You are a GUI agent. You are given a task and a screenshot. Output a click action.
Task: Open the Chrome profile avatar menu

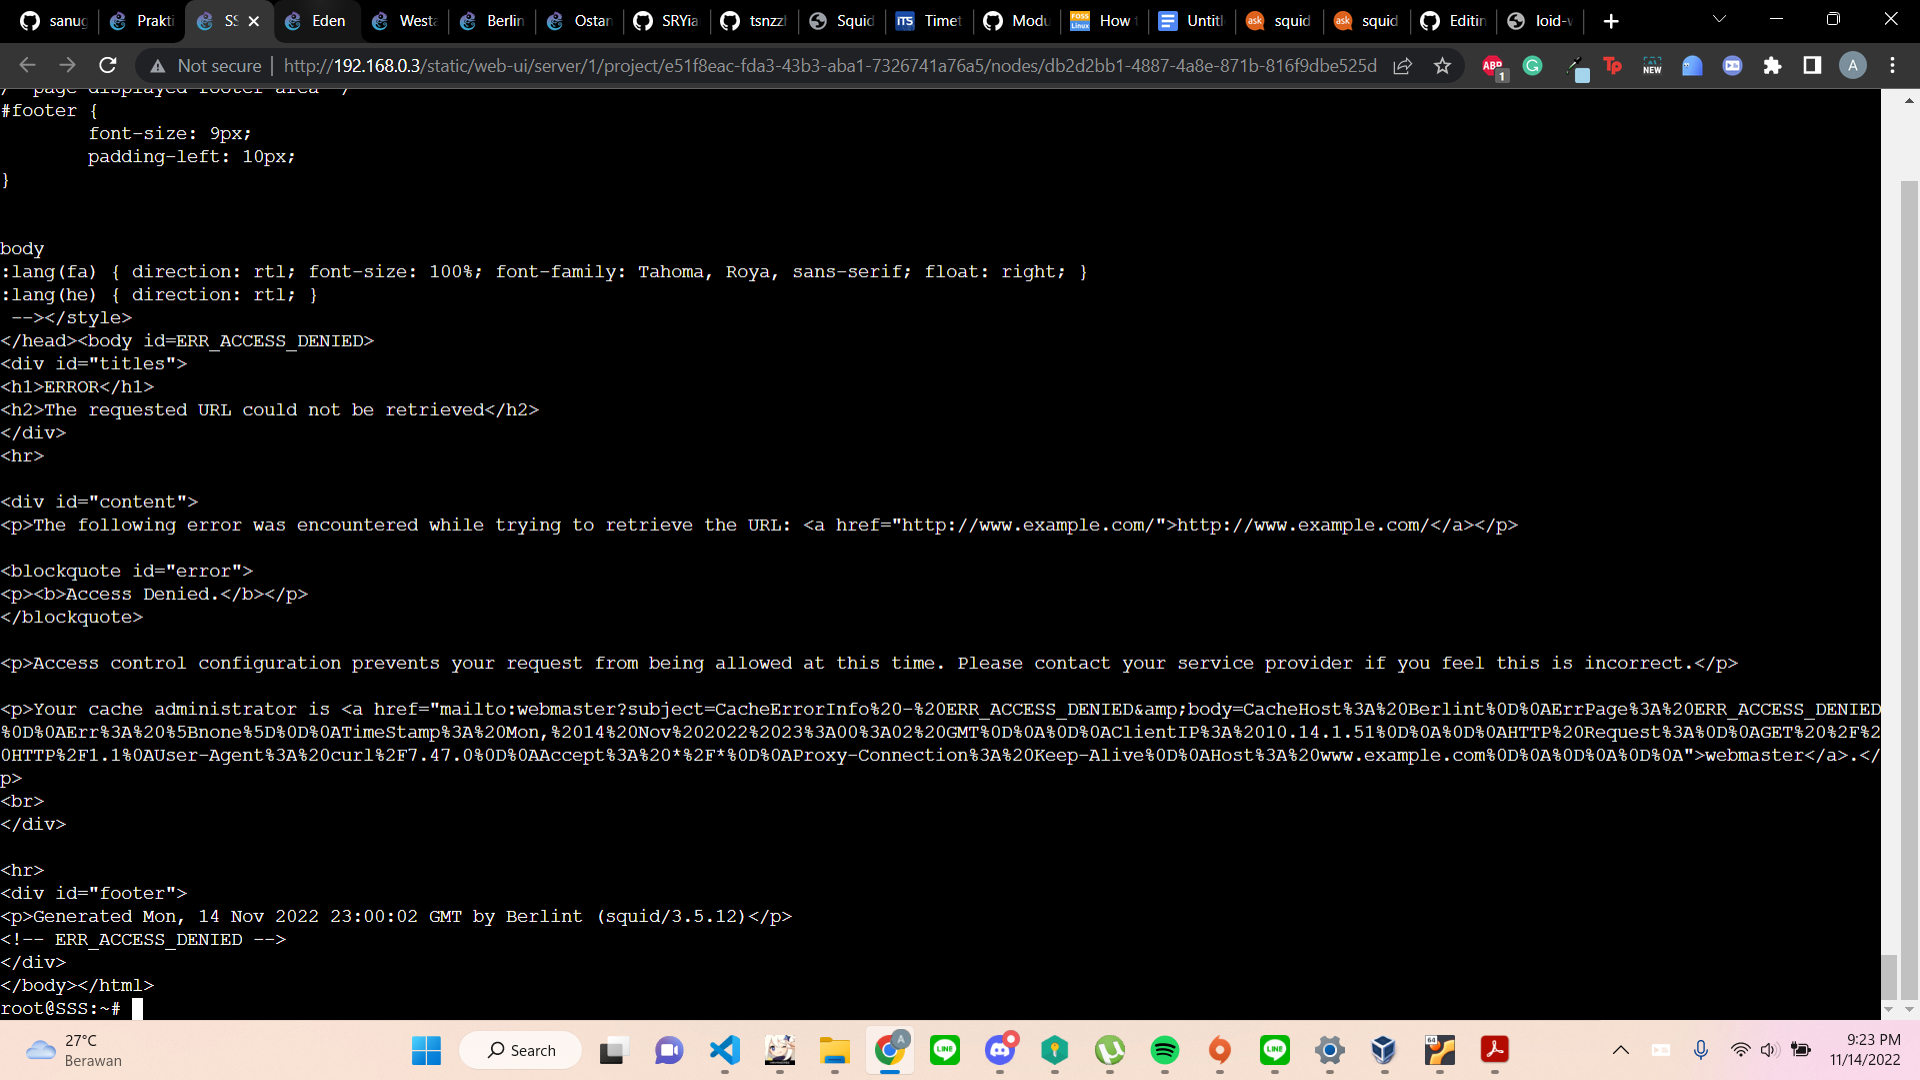[1853, 65]
